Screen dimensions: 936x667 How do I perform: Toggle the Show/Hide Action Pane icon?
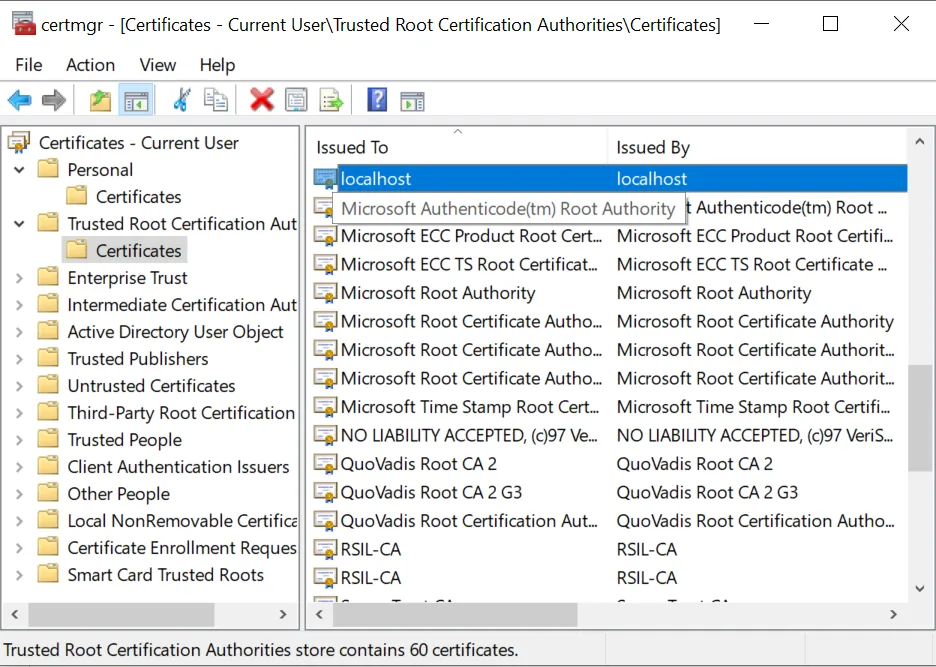click(x=412, y=100)
